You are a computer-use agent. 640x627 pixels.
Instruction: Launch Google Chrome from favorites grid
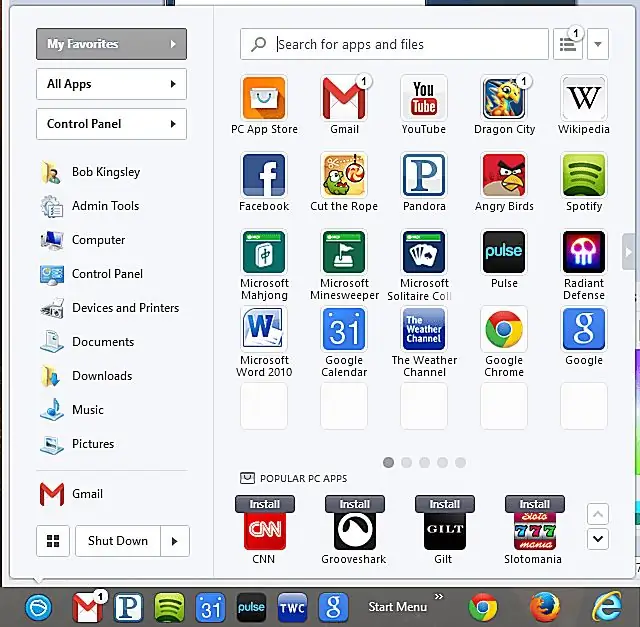(504, 329)
